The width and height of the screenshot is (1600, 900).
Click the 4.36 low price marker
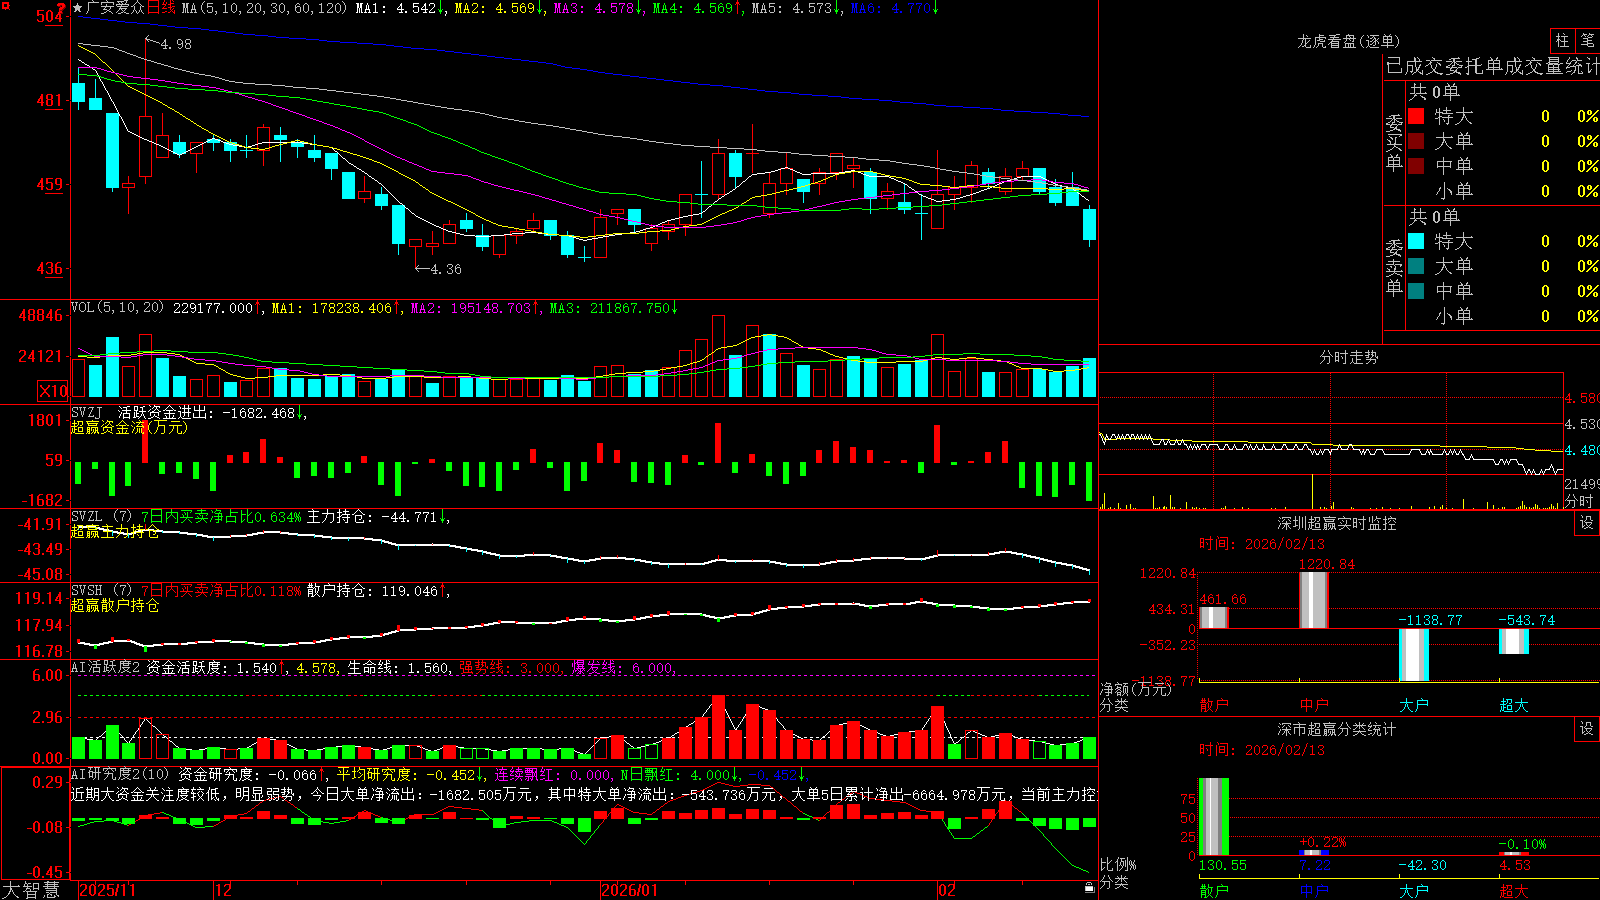439,269
